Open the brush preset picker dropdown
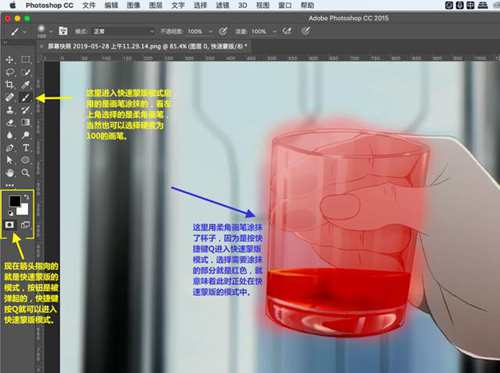500x373 pixels. pyautogui.click(x=51, y=31)
